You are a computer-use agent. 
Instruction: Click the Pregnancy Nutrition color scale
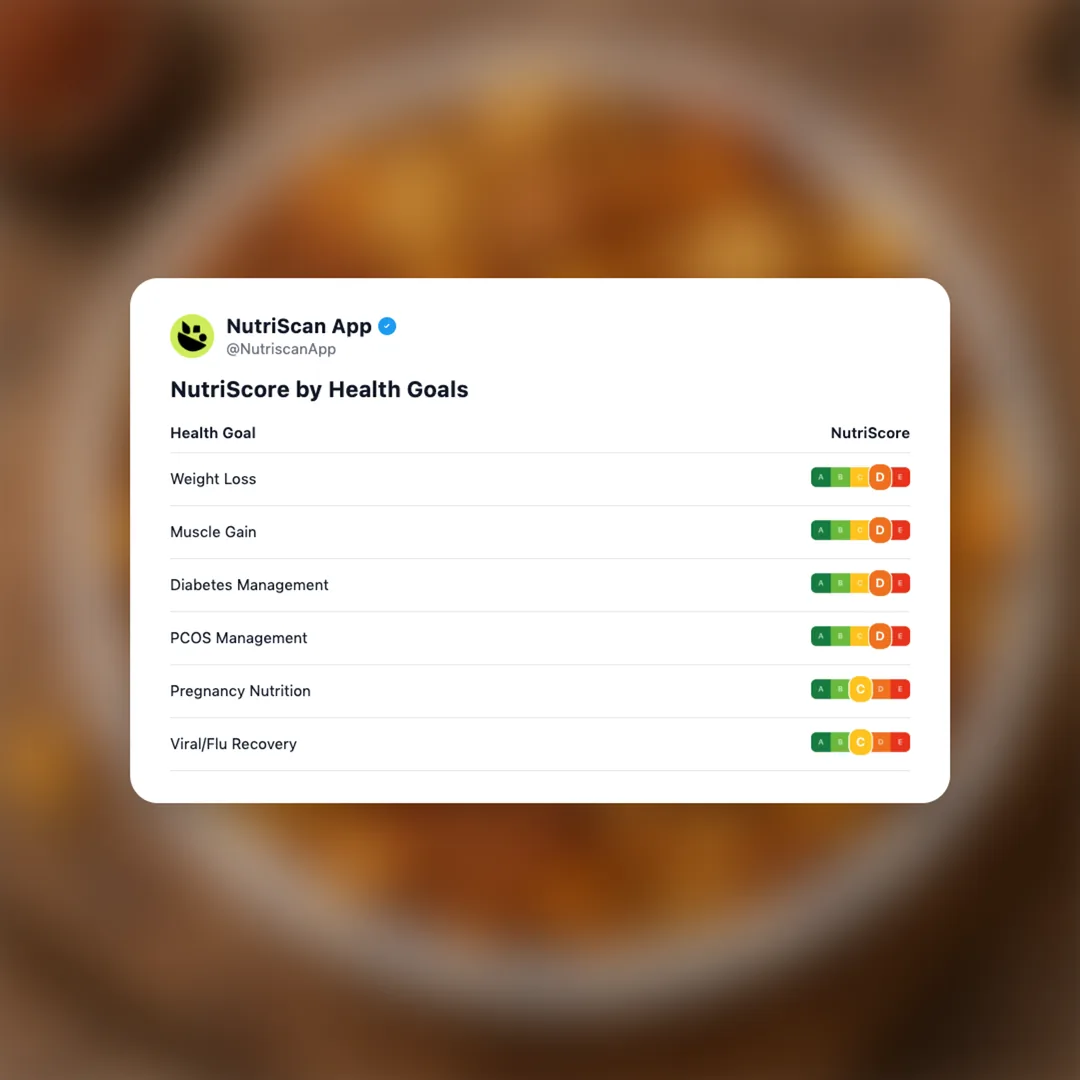pos(860,689)
